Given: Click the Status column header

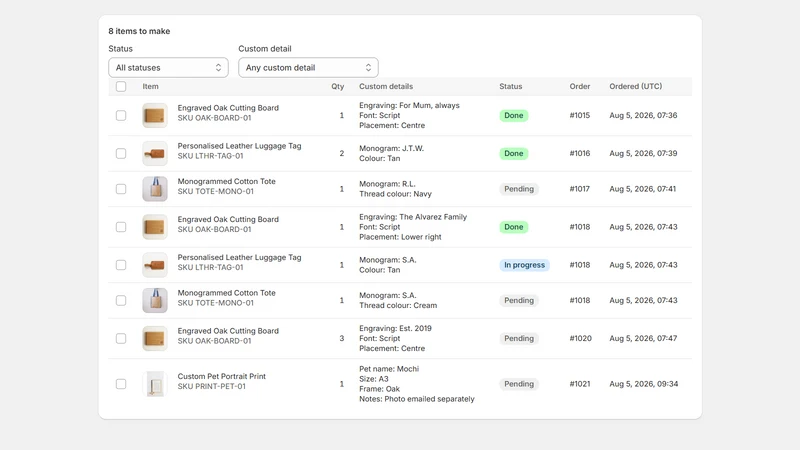Looking at the screenshot, I should pyautogui.click(x=511, y=87).
